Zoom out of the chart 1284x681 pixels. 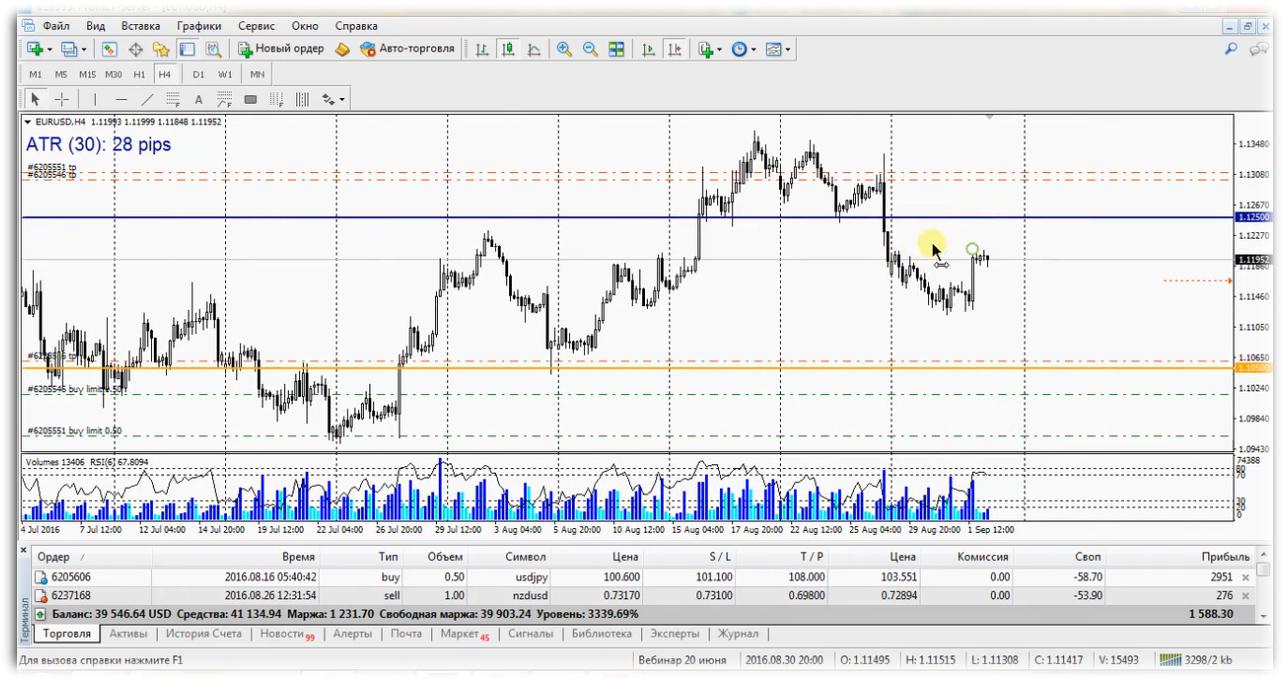click(590, 49)
